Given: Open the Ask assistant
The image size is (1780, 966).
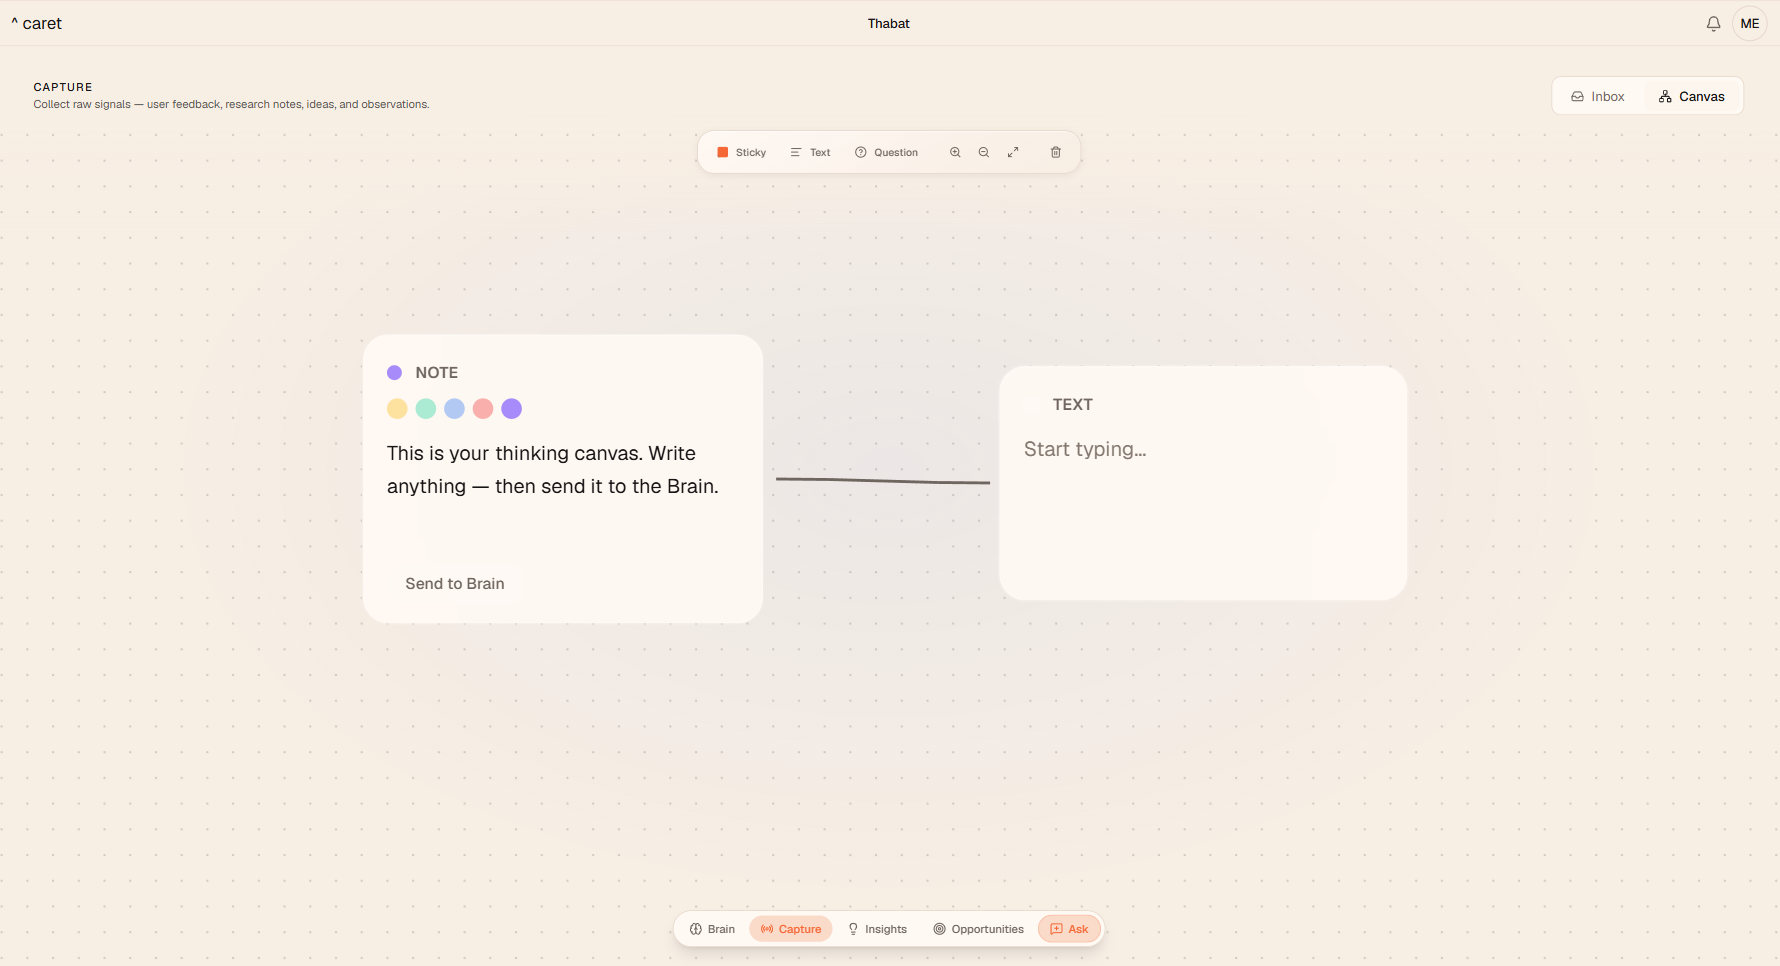Looking at the screenshot, I should coord(1069,929).
